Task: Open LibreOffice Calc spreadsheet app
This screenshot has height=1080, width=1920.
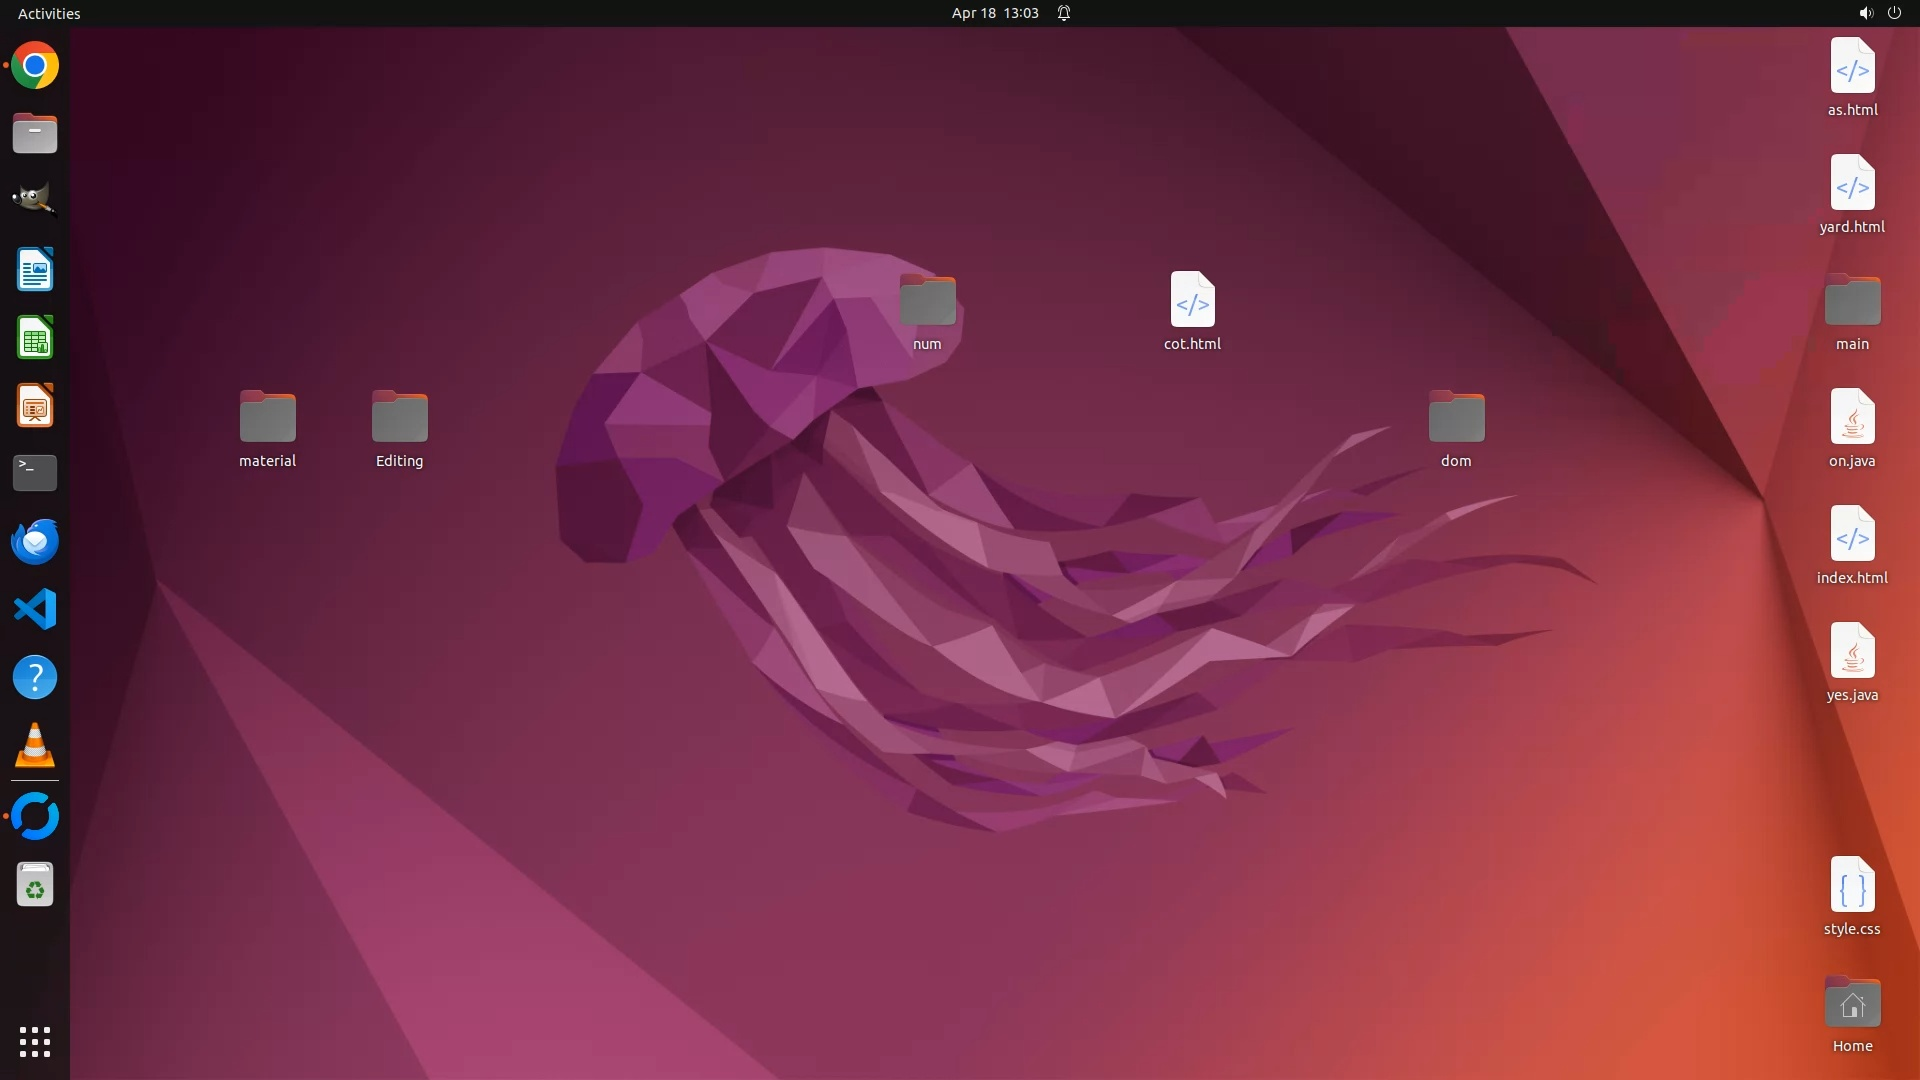Action: tap(35, 338)
